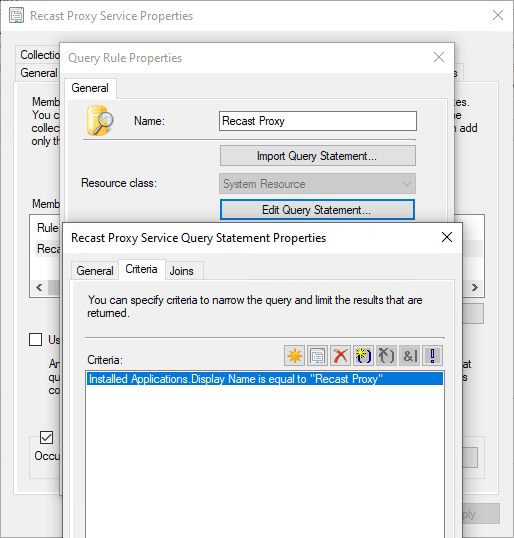Close the Query Statement Properties dialog

tap(447, 237)
